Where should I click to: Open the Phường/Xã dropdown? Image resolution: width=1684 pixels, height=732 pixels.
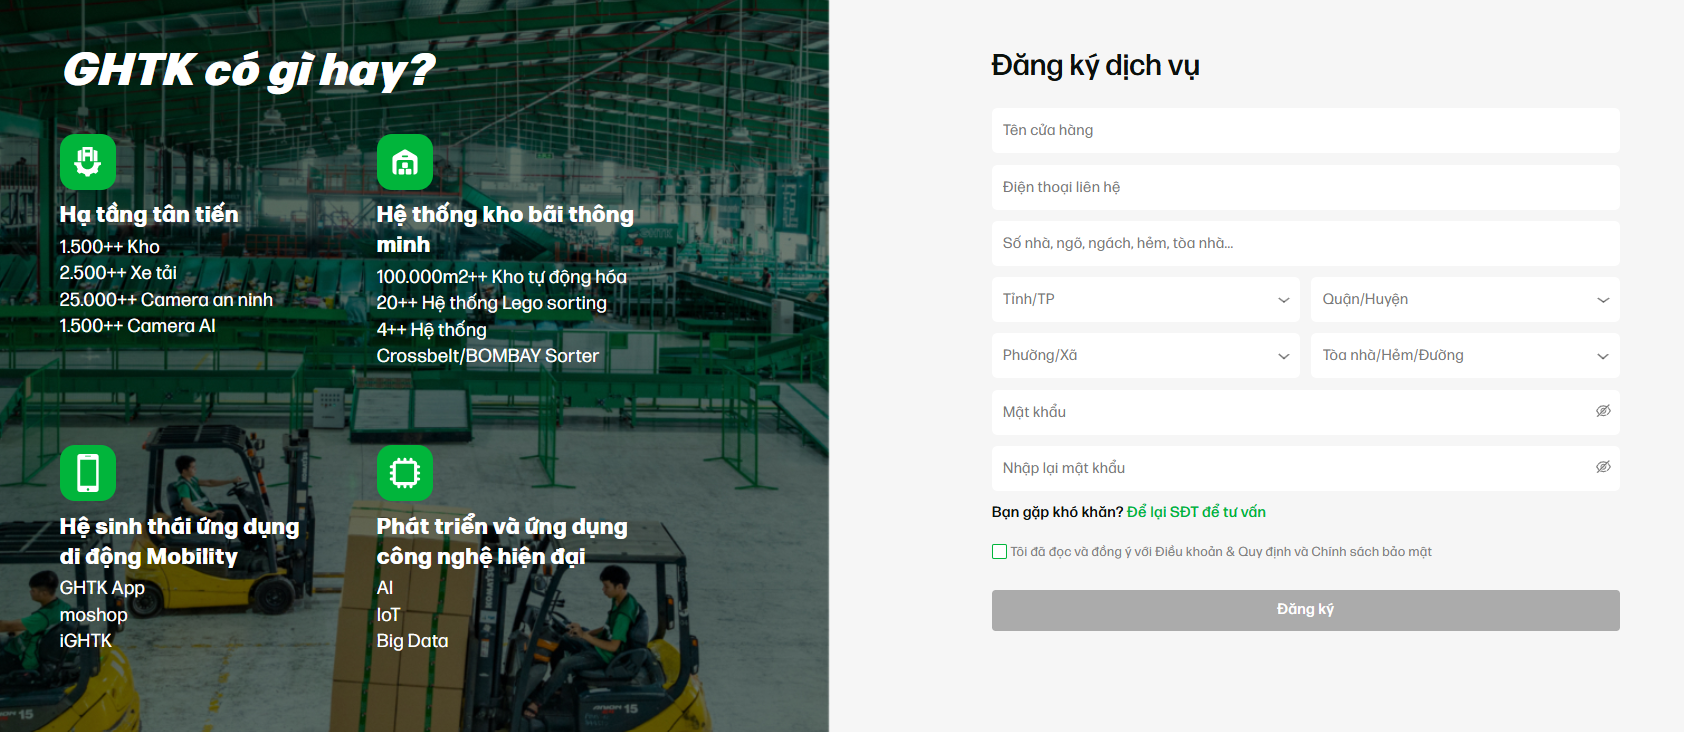1145,355
